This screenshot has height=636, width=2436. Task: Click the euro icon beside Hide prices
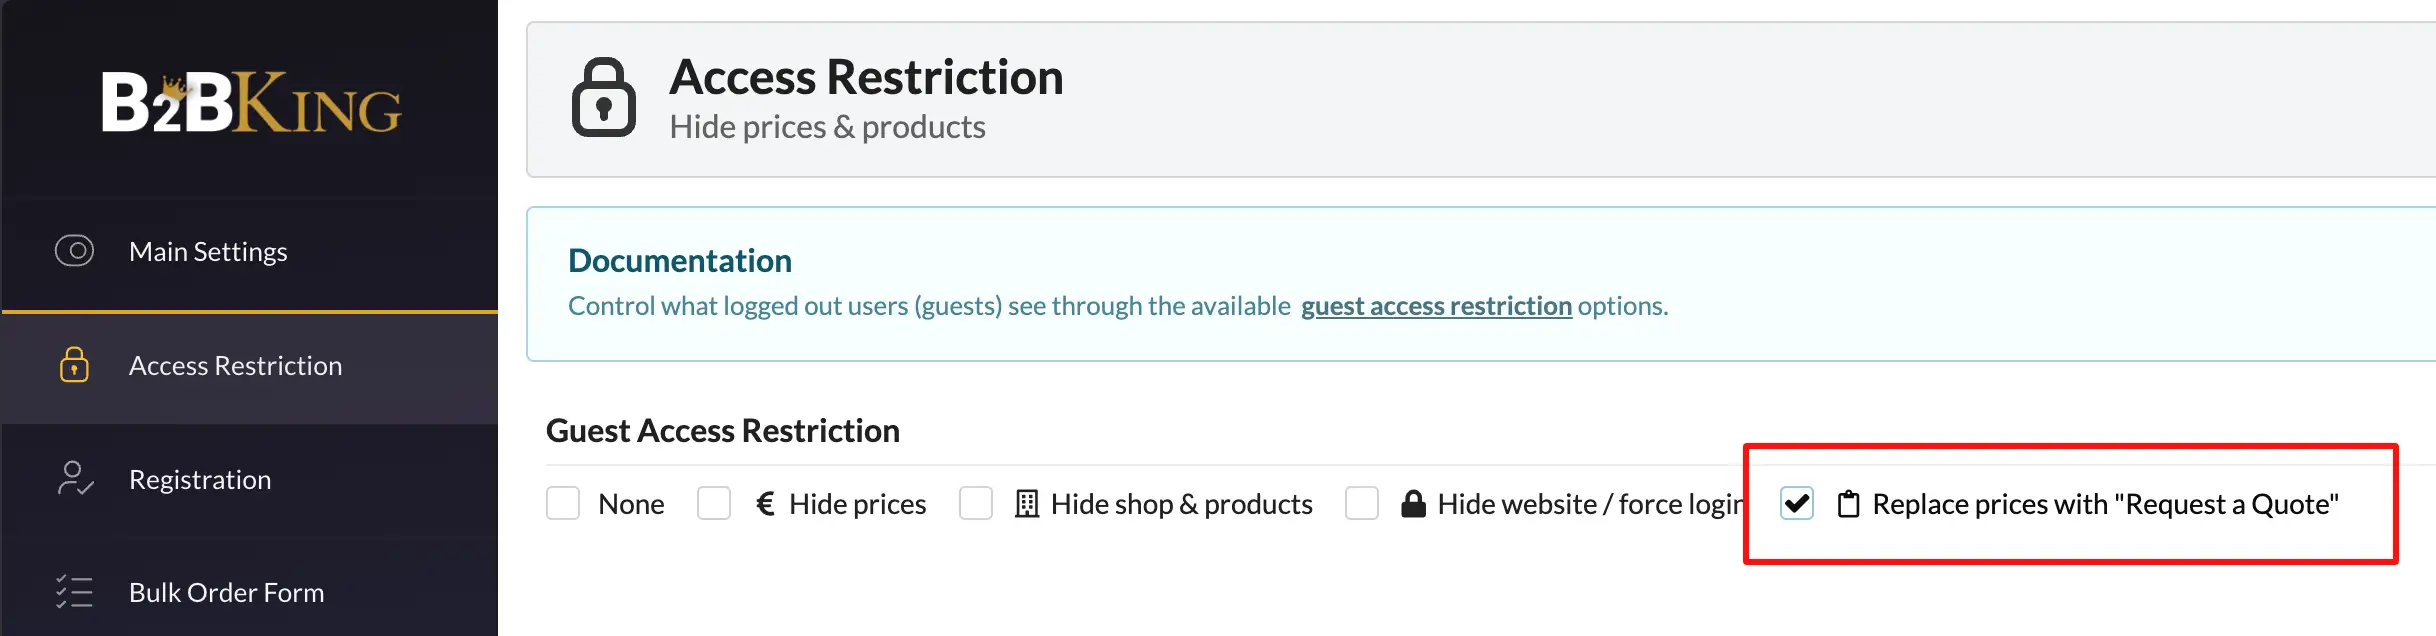(765, 503)
